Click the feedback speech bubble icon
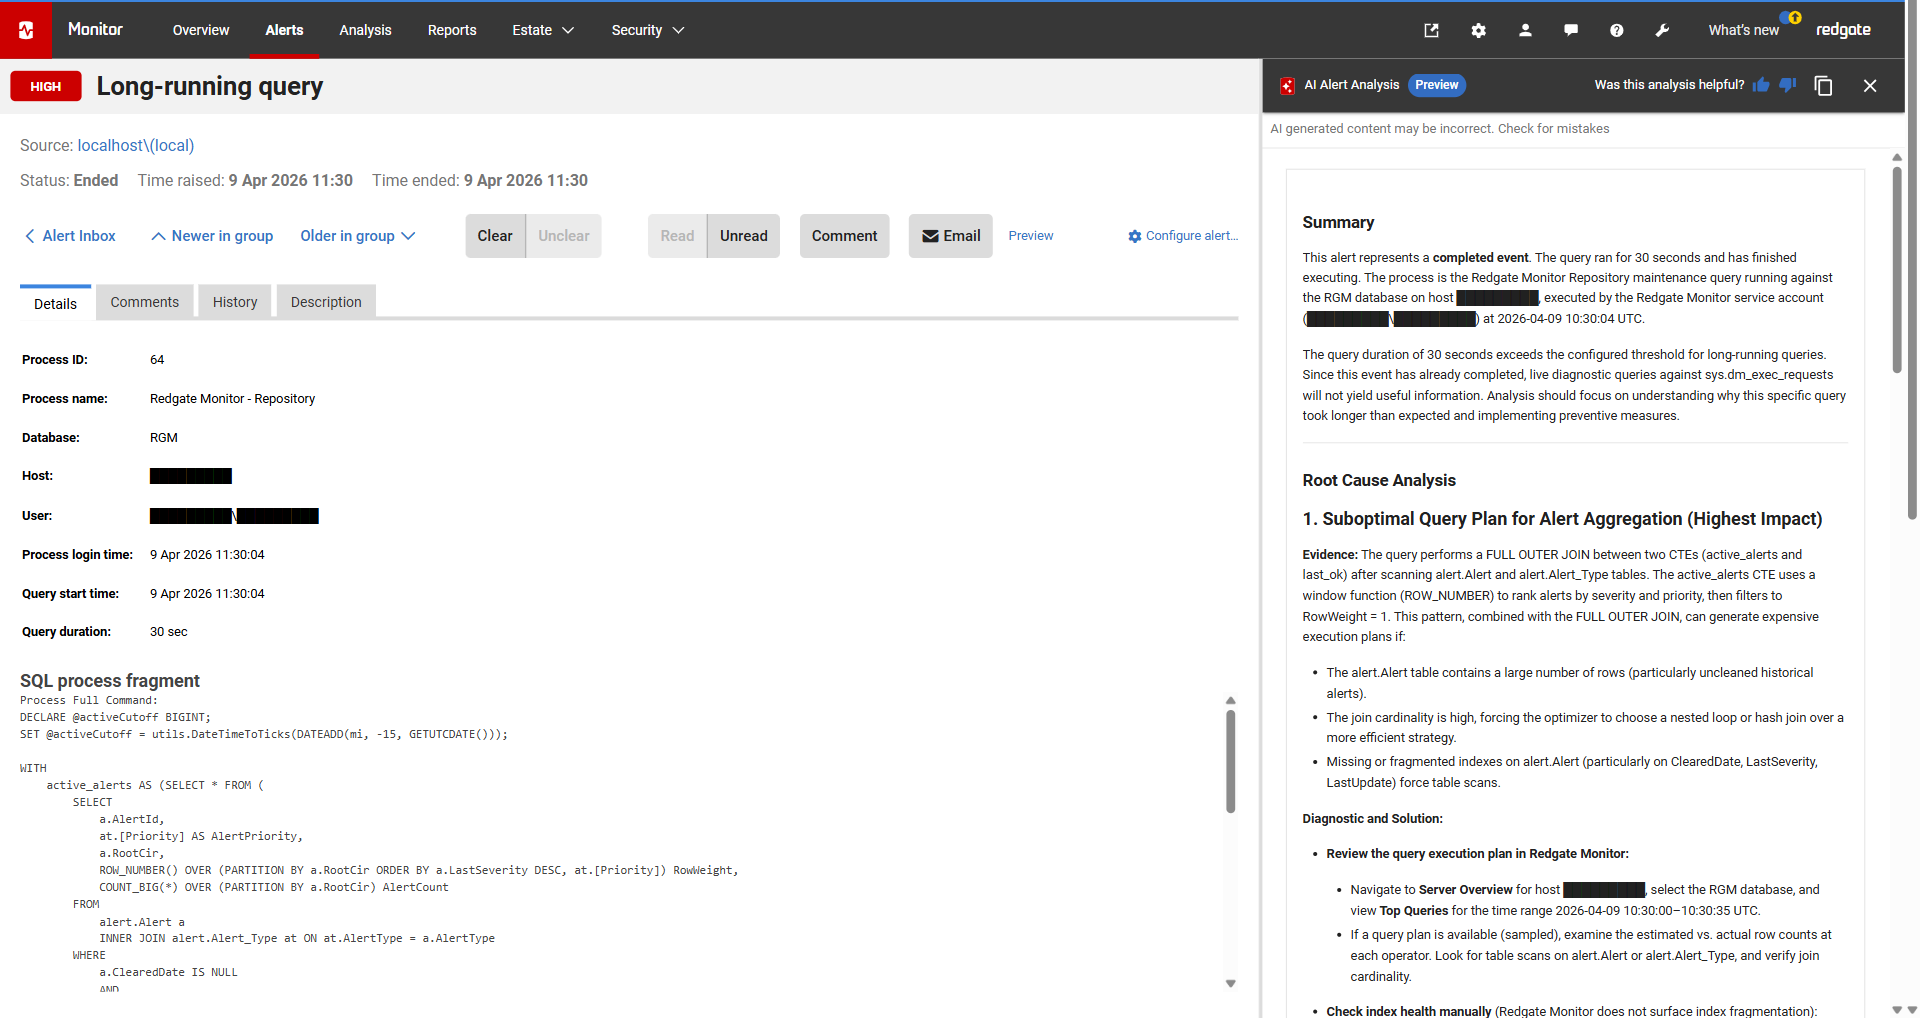The image size is (1920, 1018). coord(1570,30)
